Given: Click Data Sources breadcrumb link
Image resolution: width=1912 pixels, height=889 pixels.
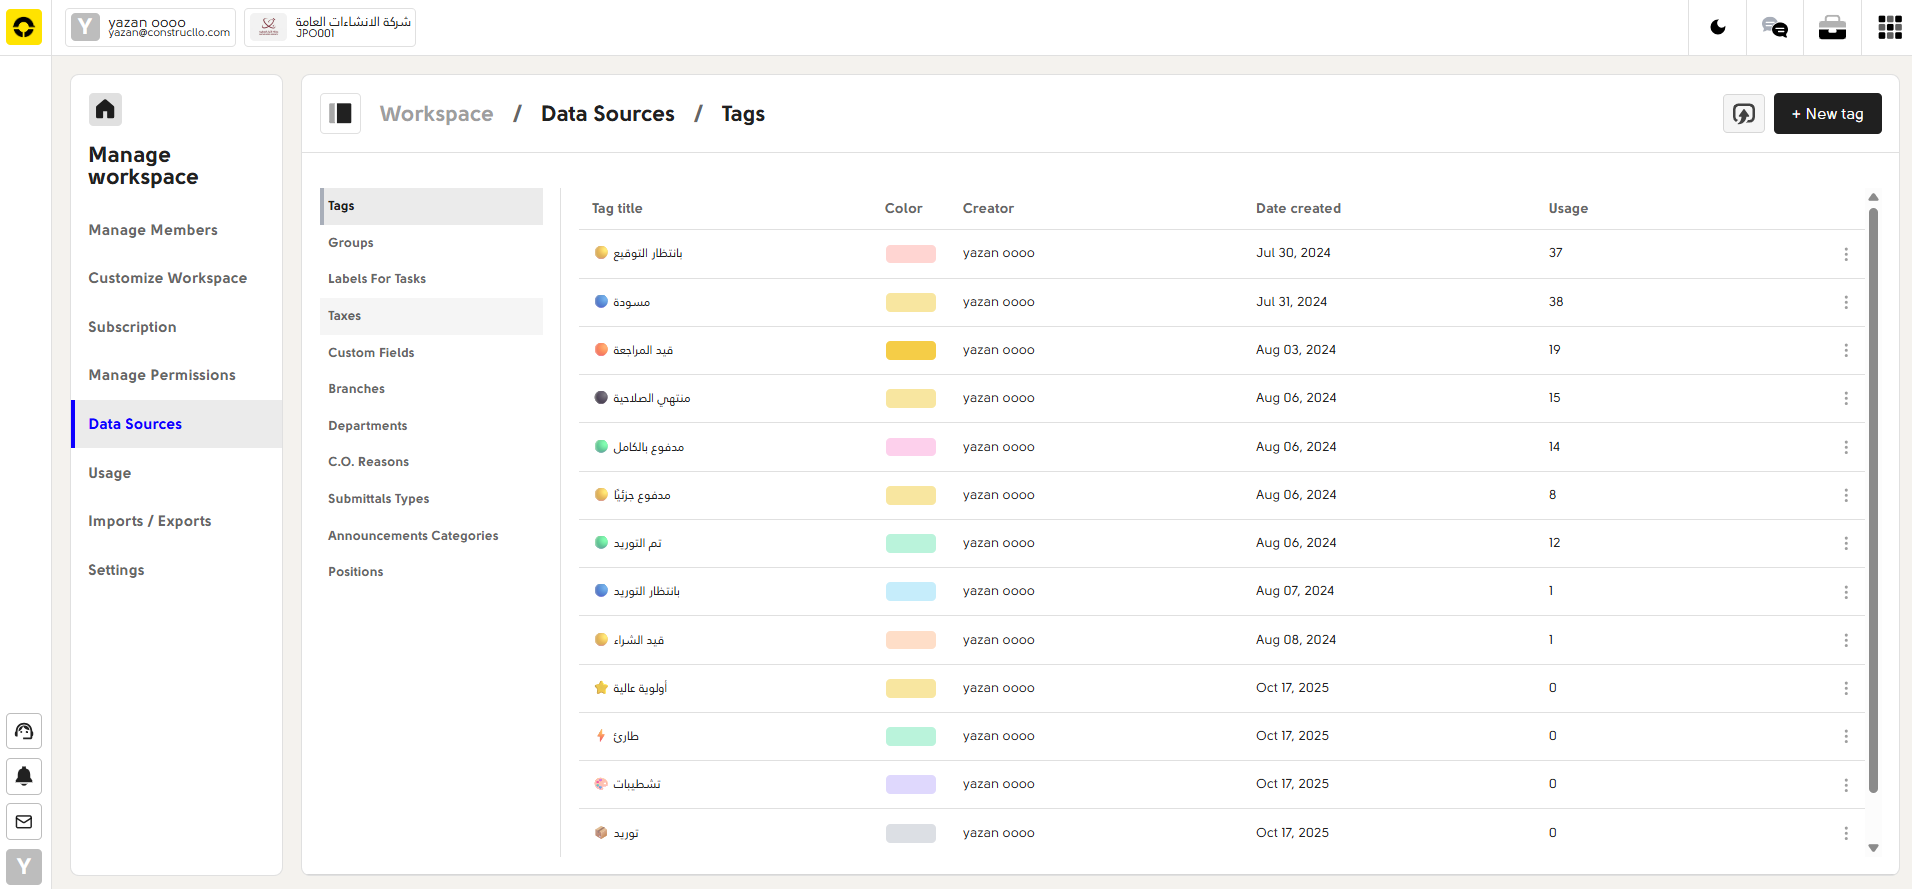Looking at the screenshot, I should tap(608, 114).
